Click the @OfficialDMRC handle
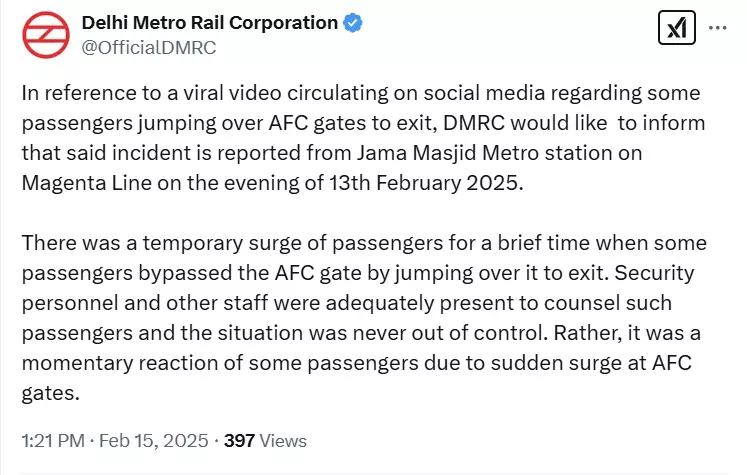This screenshot has width=747, height=475. pos(148,47)
